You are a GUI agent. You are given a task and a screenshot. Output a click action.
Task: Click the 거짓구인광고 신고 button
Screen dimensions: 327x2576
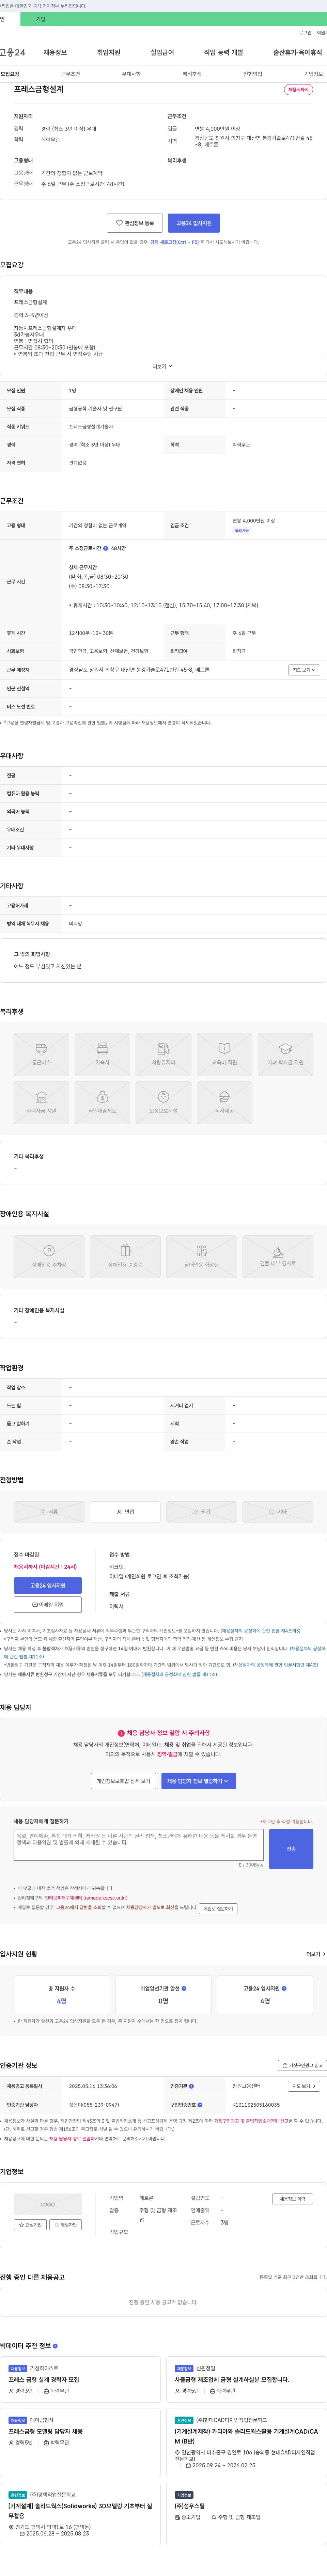pos(302,2065)
